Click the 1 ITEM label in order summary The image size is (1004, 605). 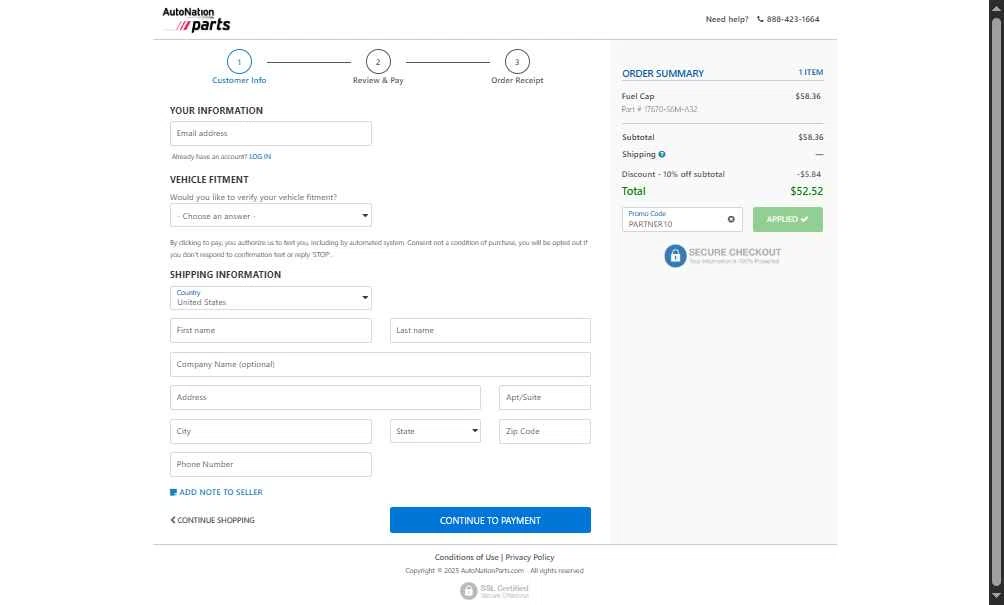coord(810,72)
